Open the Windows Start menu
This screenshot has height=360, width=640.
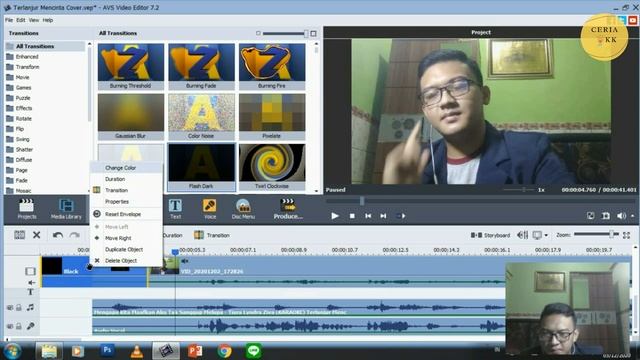click(12, 351)
